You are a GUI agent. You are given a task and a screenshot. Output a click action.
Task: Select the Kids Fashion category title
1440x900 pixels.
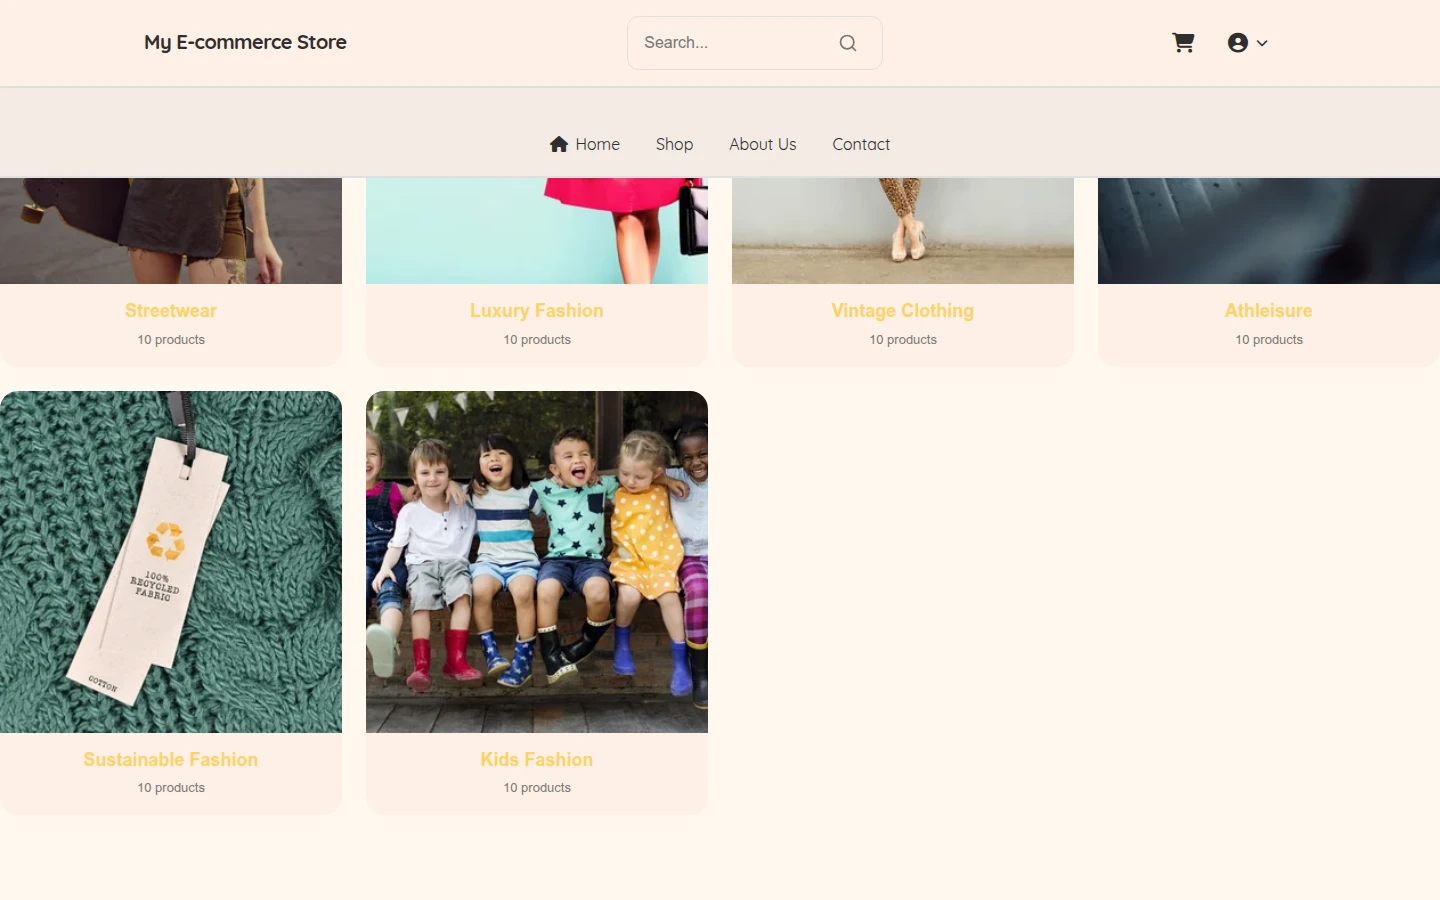point(537,760)
